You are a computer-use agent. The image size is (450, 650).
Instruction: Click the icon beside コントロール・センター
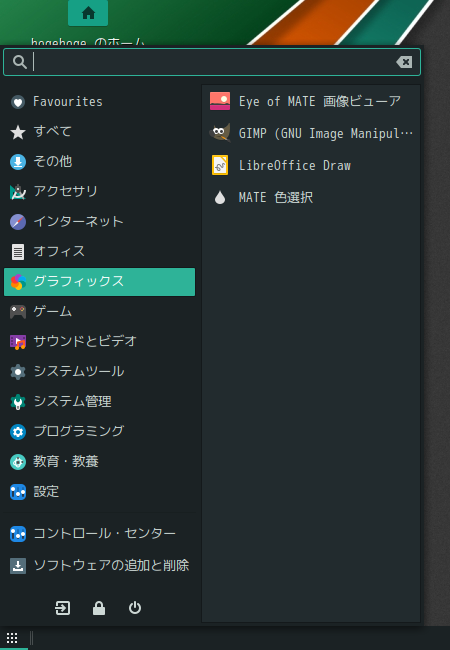[x=18, y=534]
